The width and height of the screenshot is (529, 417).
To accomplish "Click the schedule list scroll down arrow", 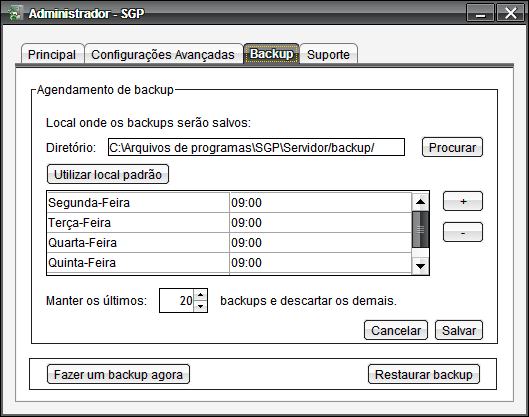I will [420, 266].
